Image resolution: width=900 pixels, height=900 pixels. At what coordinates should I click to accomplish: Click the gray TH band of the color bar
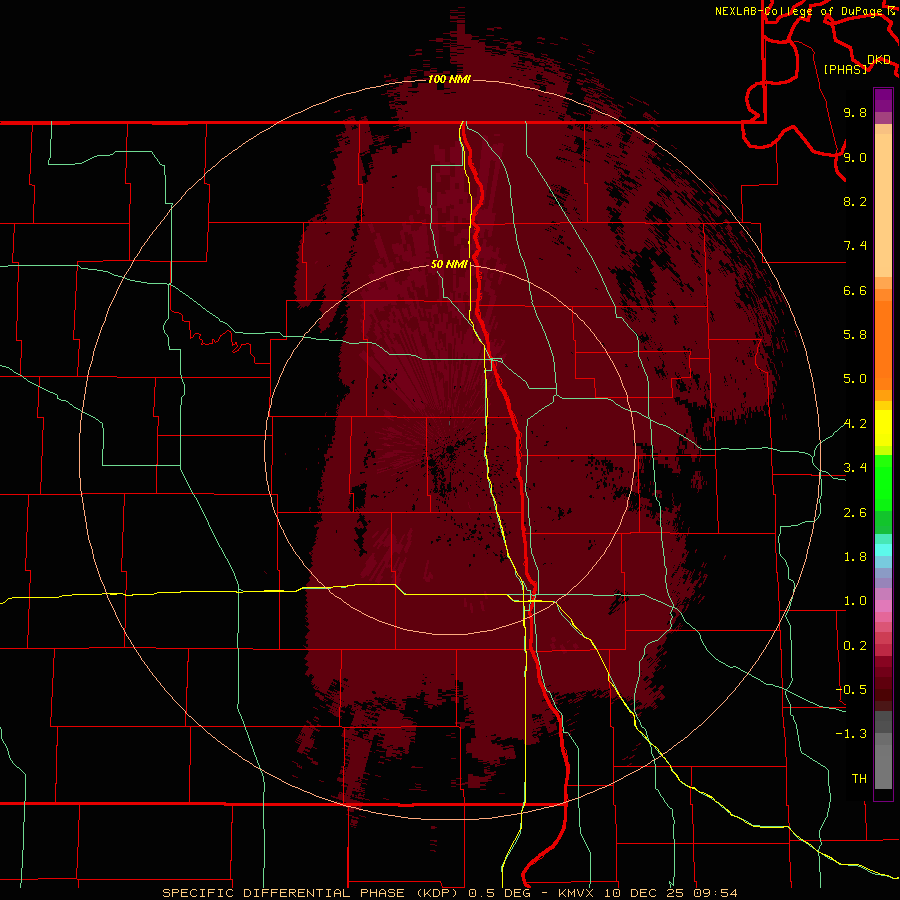click(883, 766)
